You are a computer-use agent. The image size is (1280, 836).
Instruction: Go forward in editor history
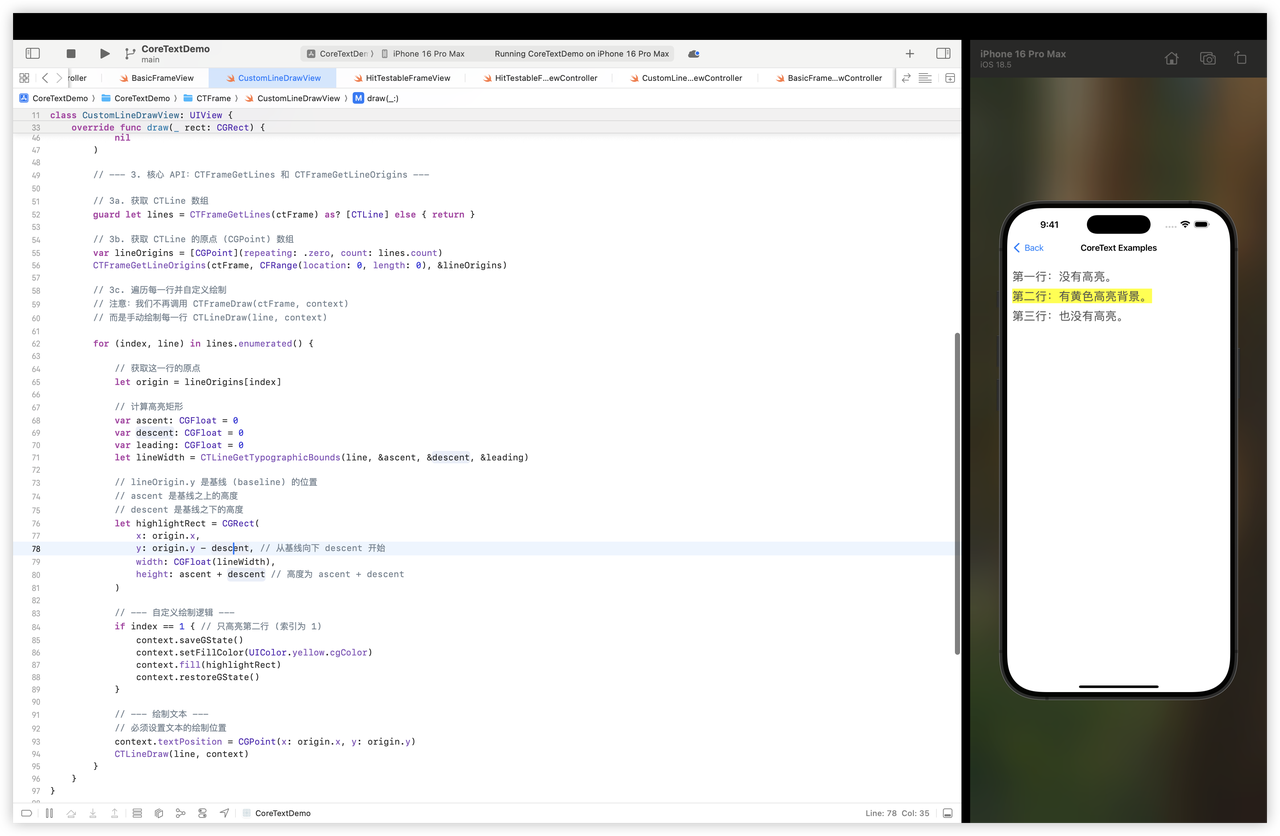coord(59,78)
